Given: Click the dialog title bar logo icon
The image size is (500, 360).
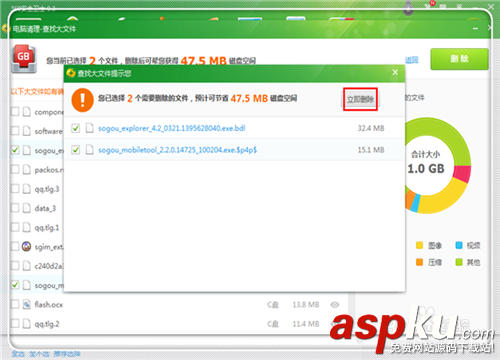Looking at the screenshot, I should (71, 73).
